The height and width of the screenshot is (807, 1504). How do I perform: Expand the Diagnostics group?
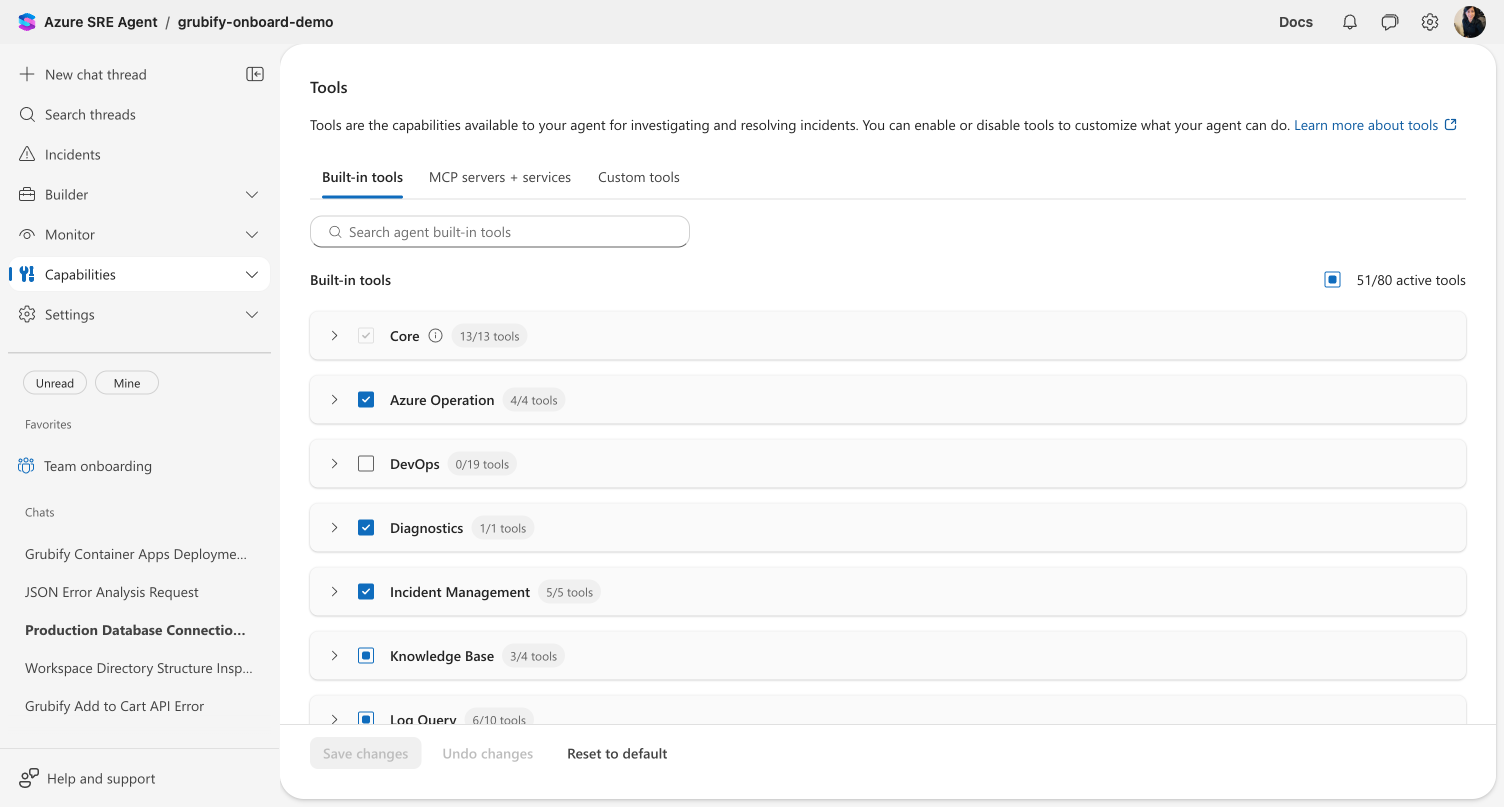click(x=335, y=528)
